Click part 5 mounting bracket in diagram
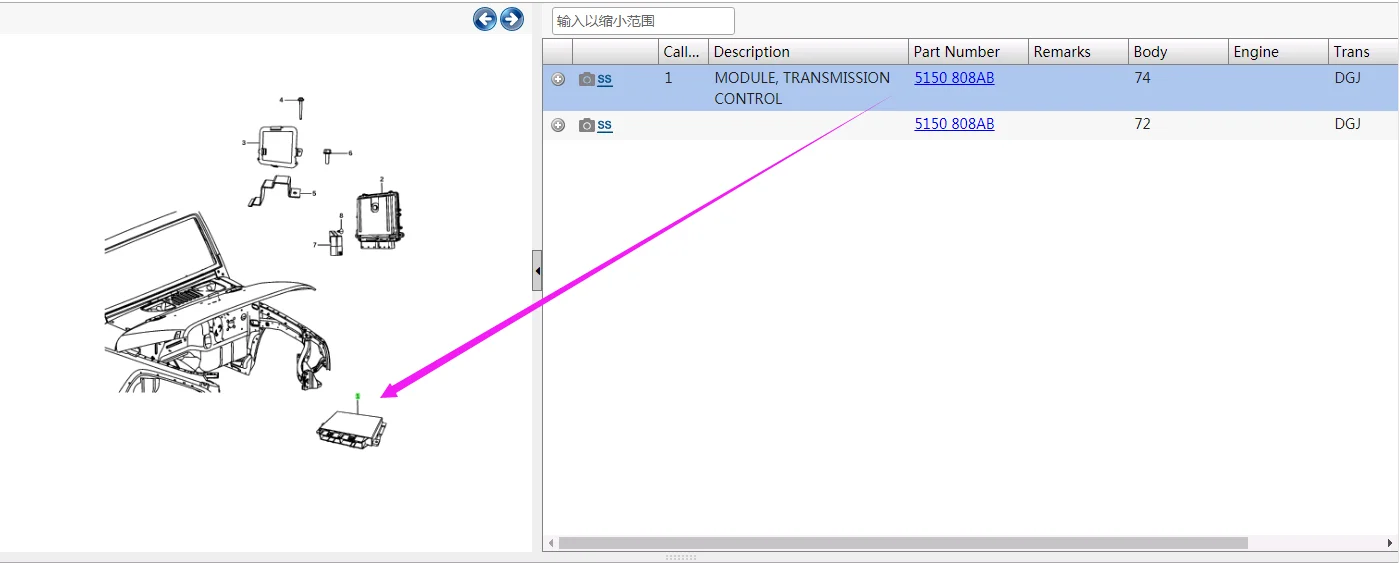The image size is (1400, 563). point(275,192)
